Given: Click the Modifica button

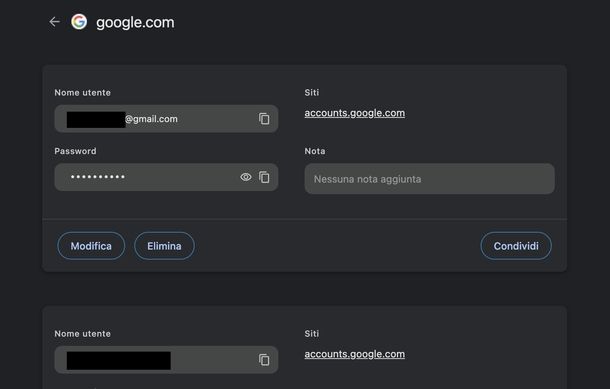Looking at the screenshot, I should click(91, 246).
